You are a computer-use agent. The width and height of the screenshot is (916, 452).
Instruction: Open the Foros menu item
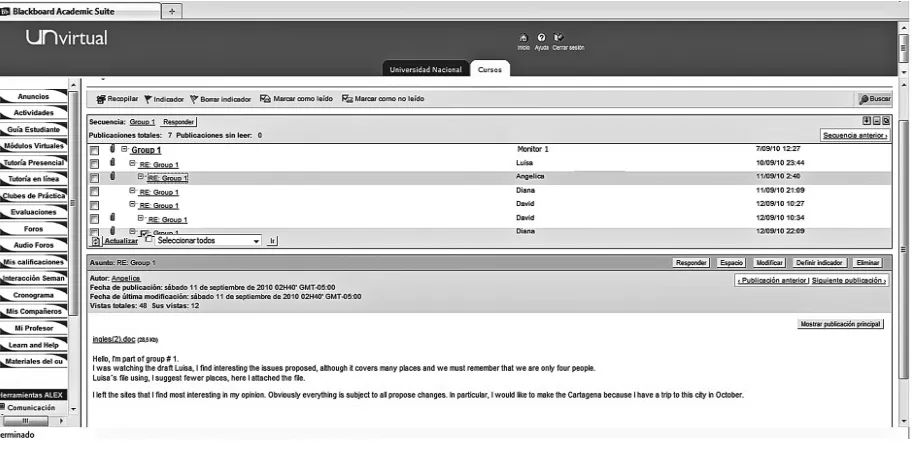33,229
